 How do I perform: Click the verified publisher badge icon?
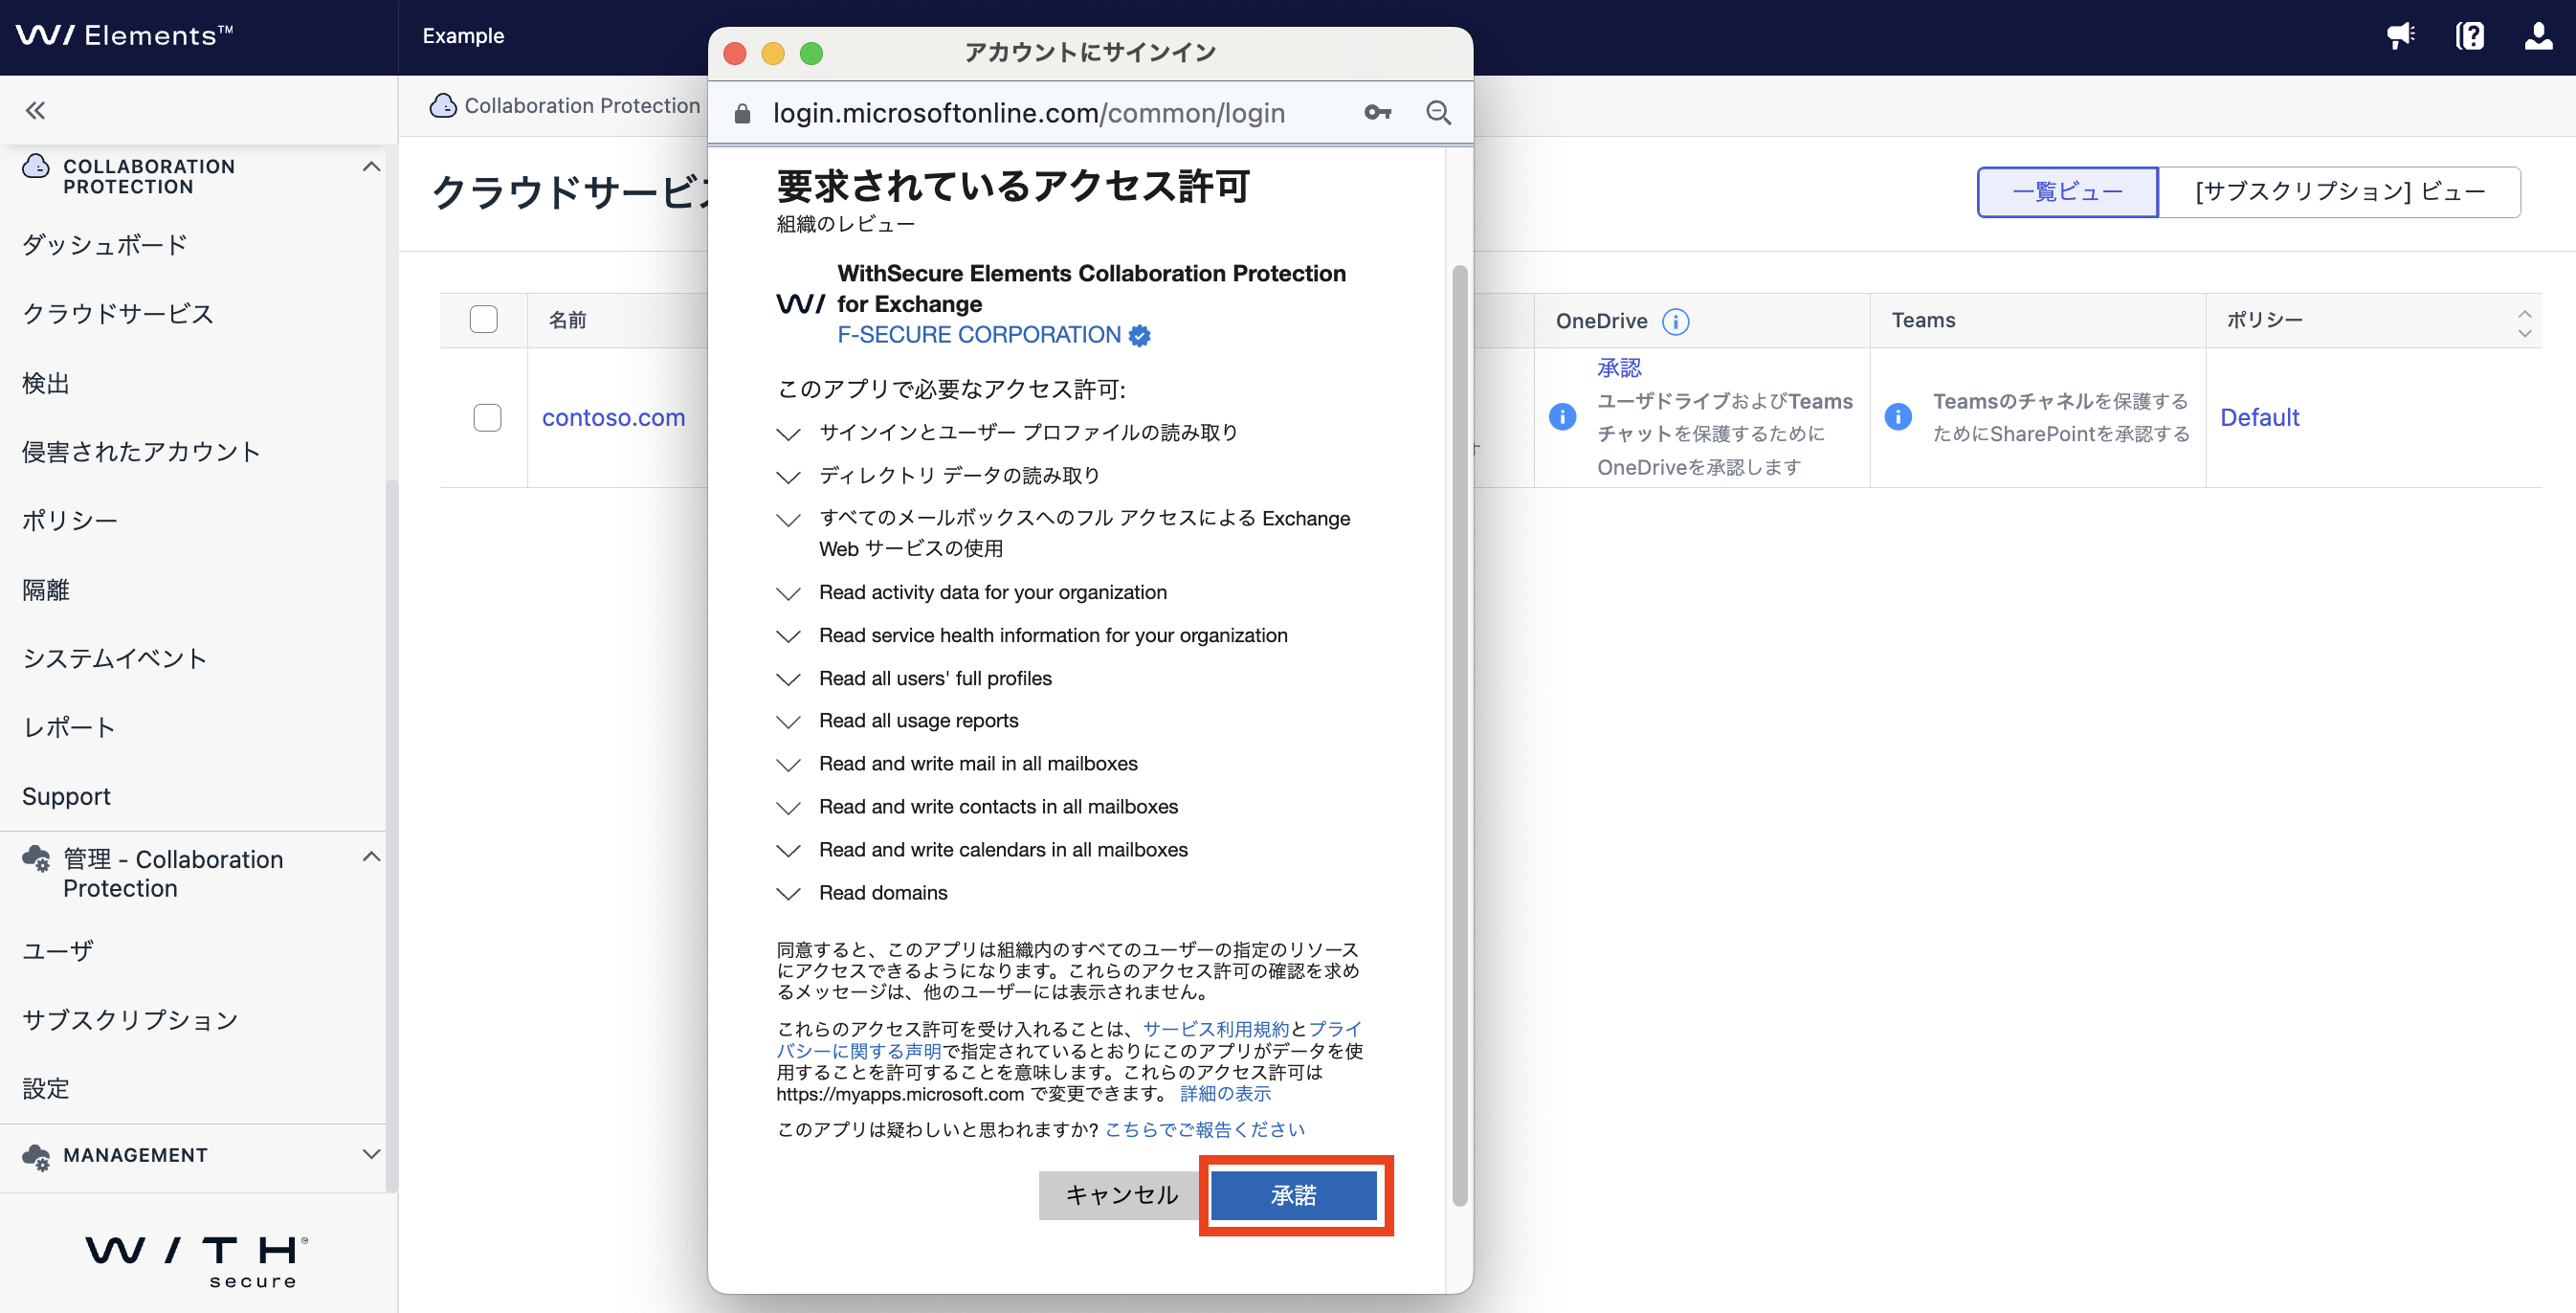click(1139, 336)
